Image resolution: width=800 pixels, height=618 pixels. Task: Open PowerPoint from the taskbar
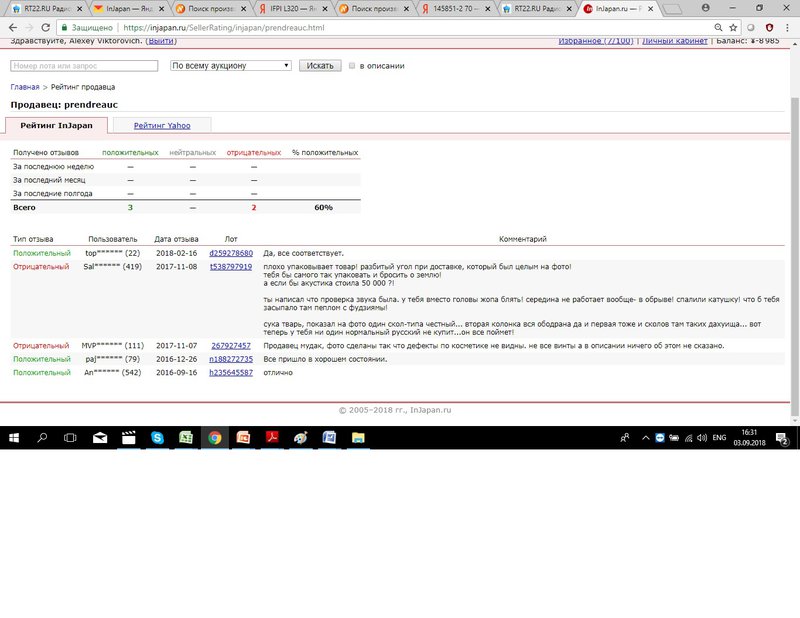coord(242,437)
